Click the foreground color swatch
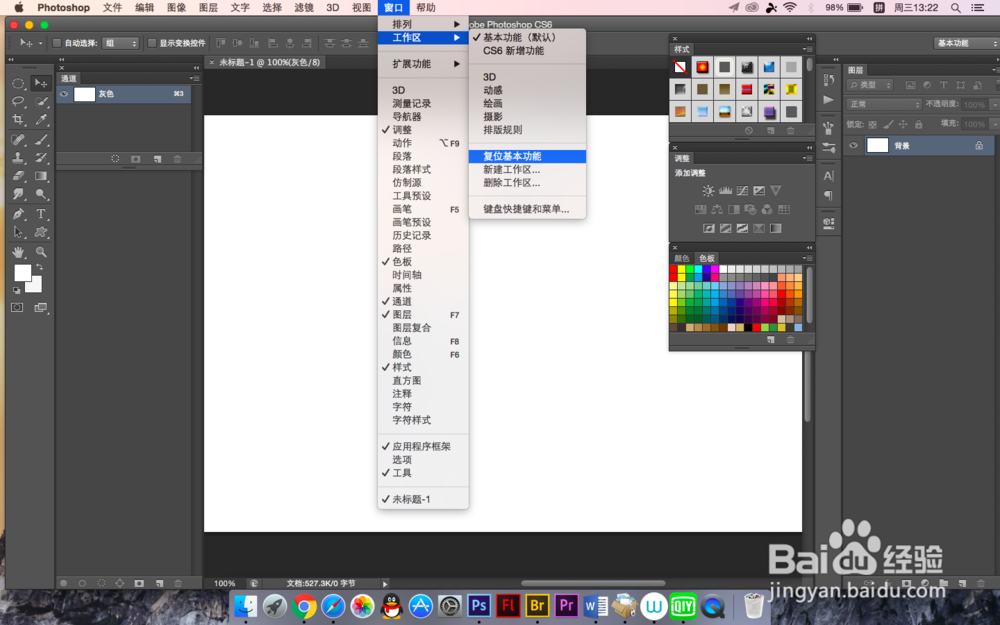This screenshot has width=1000, height=625. [x=22, y=272]
